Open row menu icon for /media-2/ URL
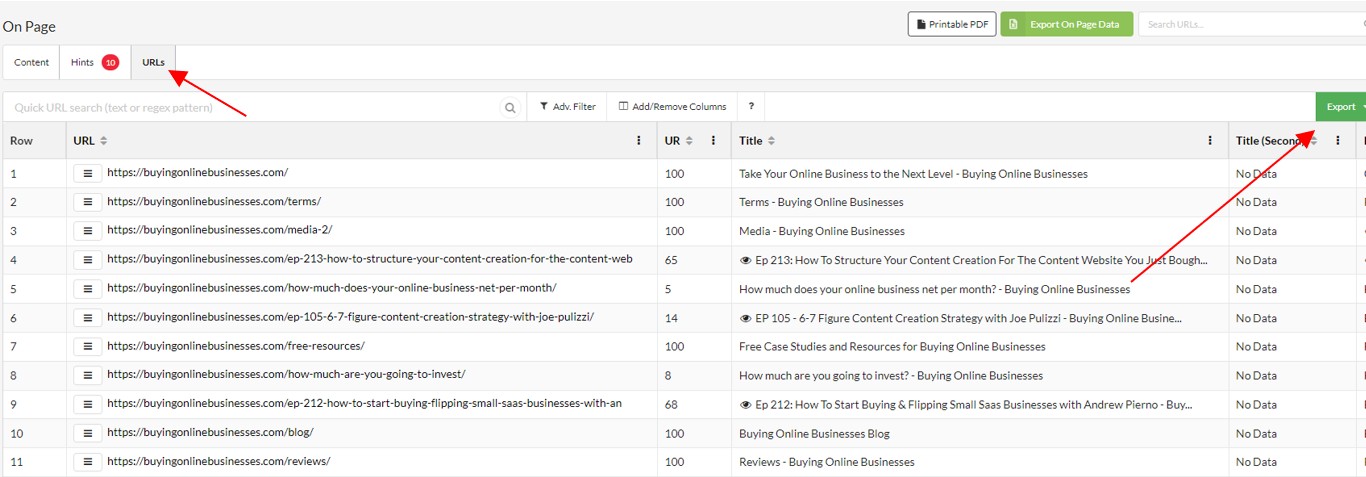The image size is (1366, 477). [87, 231]
